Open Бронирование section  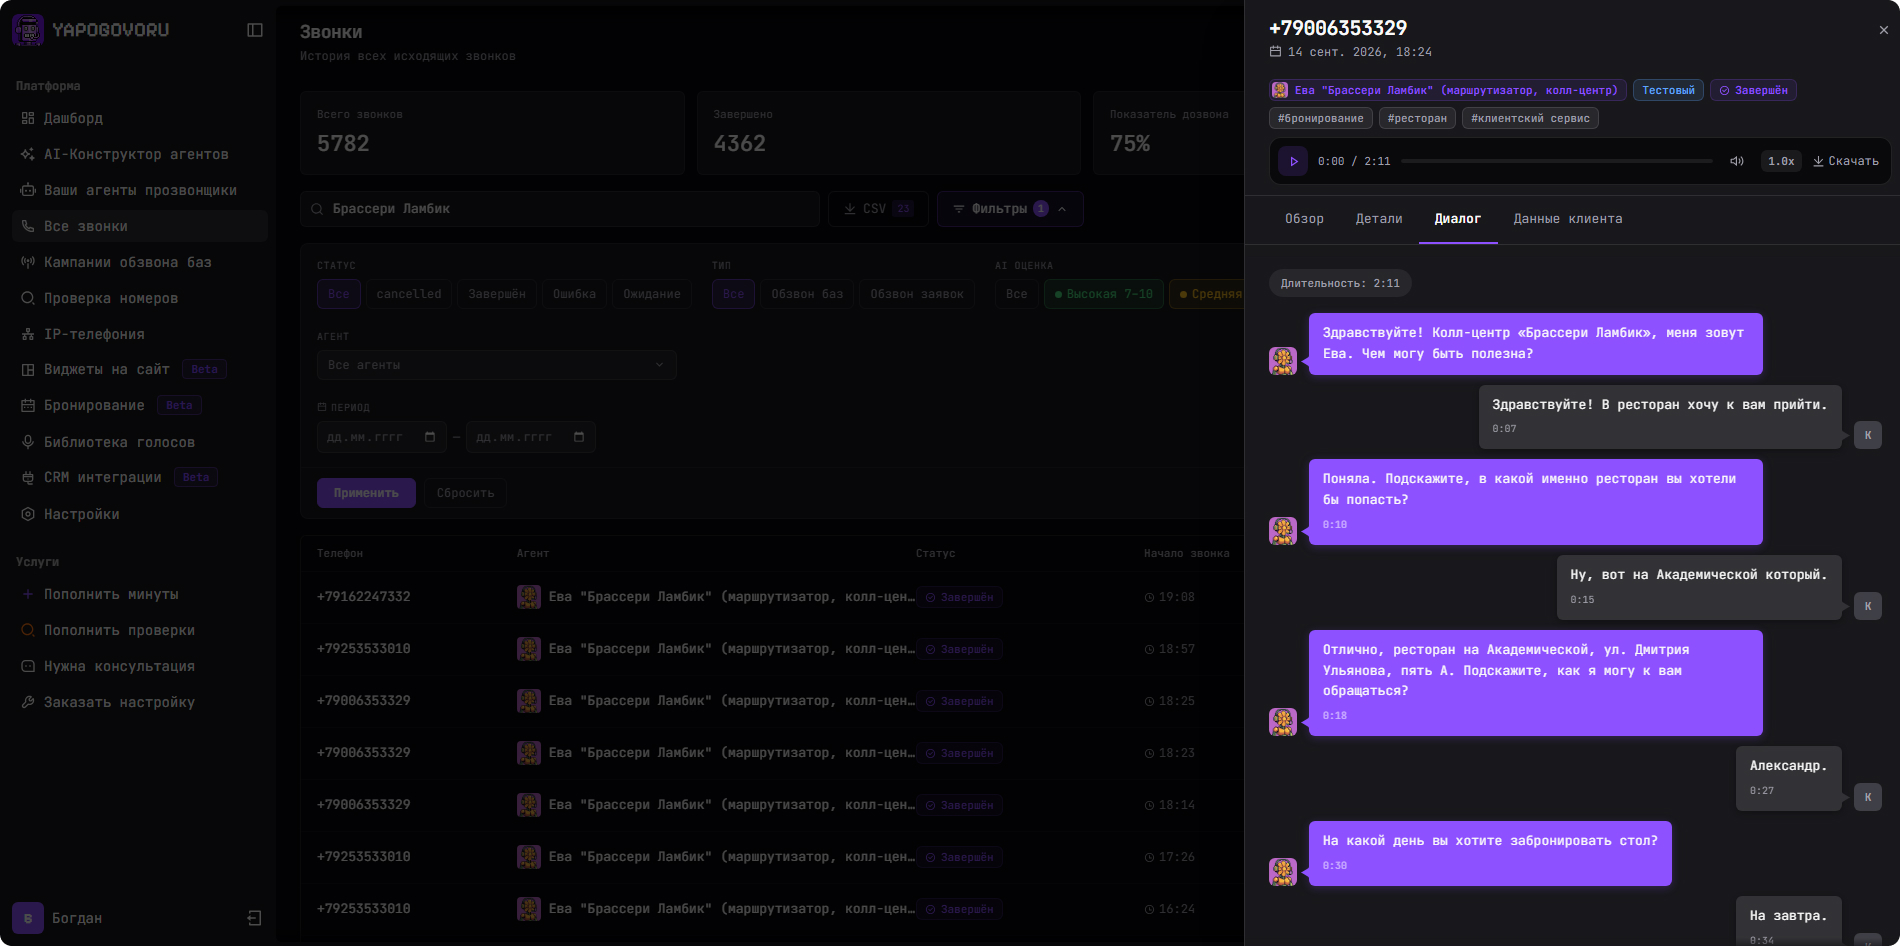tap(140, 405)
